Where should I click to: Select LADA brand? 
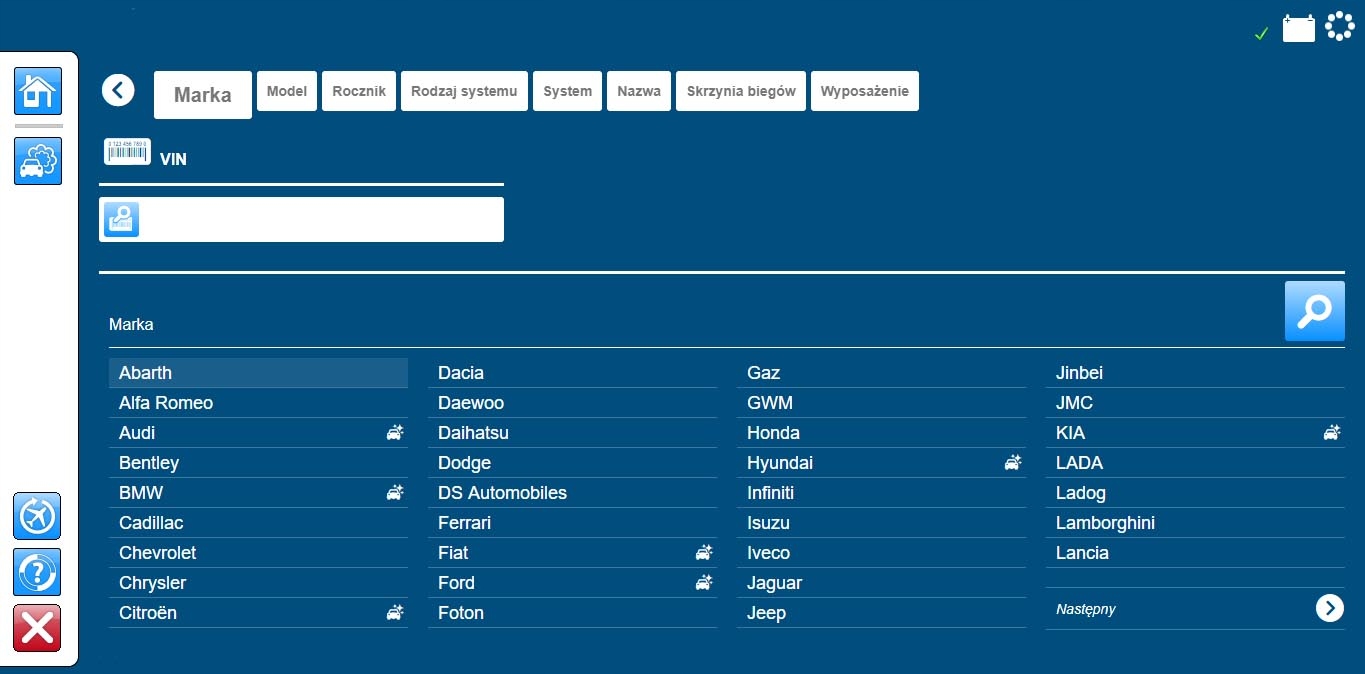[x=1195, y=463]
